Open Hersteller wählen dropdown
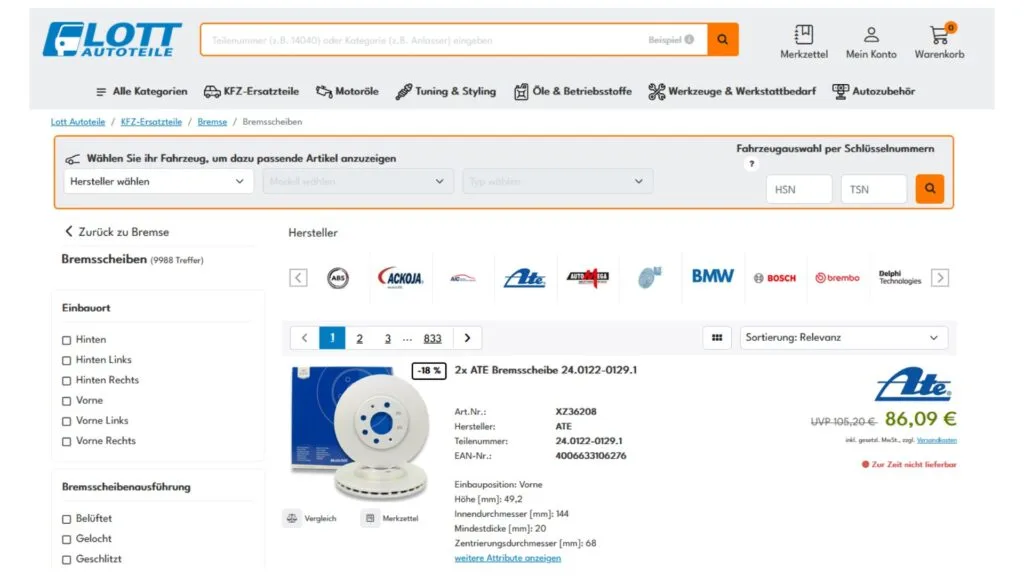The width and height of the screenshot is (1024, 576). click(x=158, y=182)
